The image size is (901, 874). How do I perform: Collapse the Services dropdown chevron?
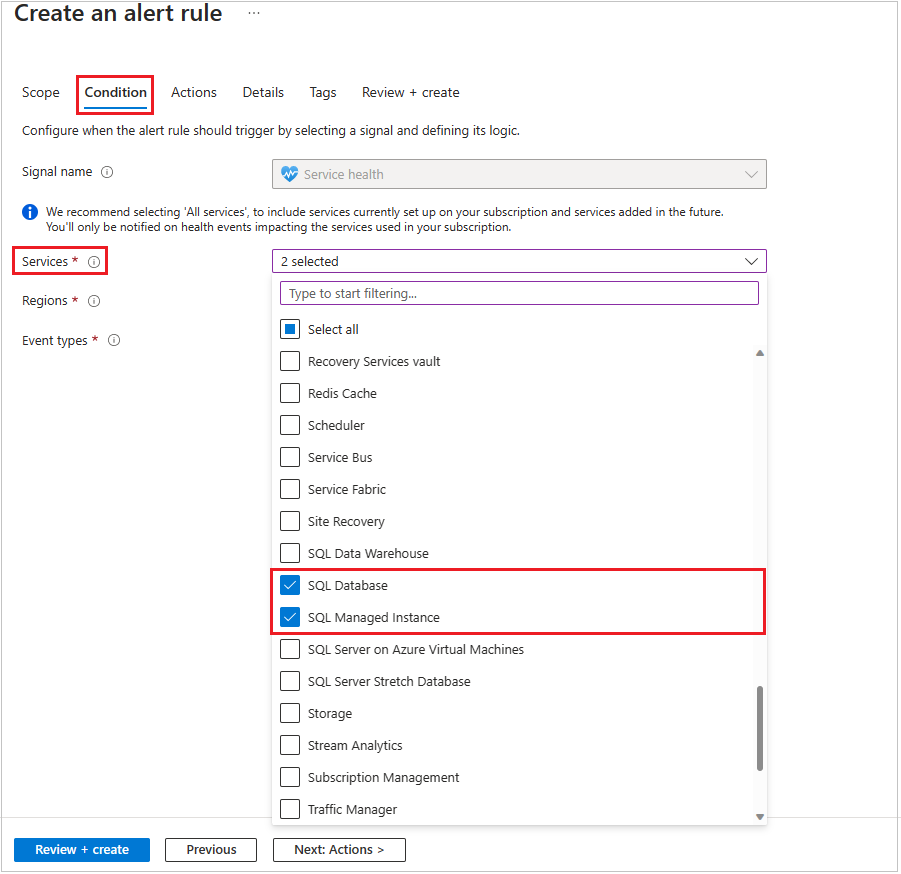(751, 260)
